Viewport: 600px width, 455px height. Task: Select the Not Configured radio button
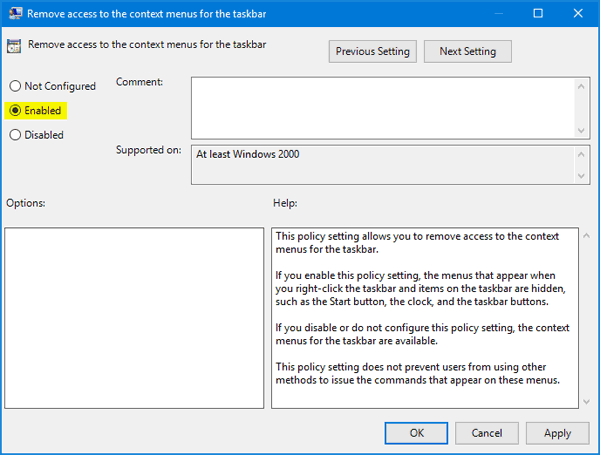pos(15,86)
